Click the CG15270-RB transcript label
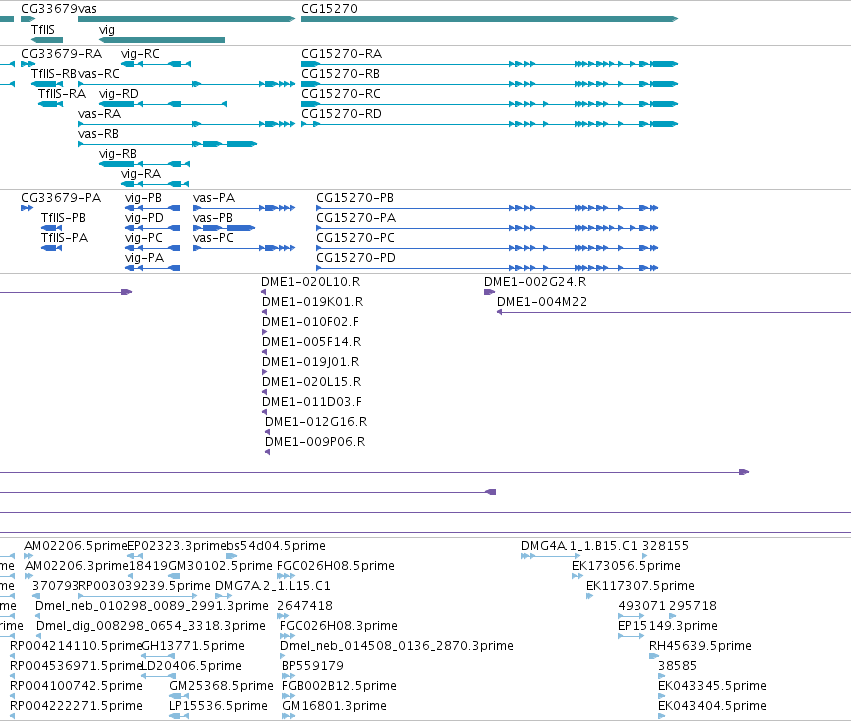Image resolution: width=851 pixels, height=721 pixels. click(x=340, y=74)
